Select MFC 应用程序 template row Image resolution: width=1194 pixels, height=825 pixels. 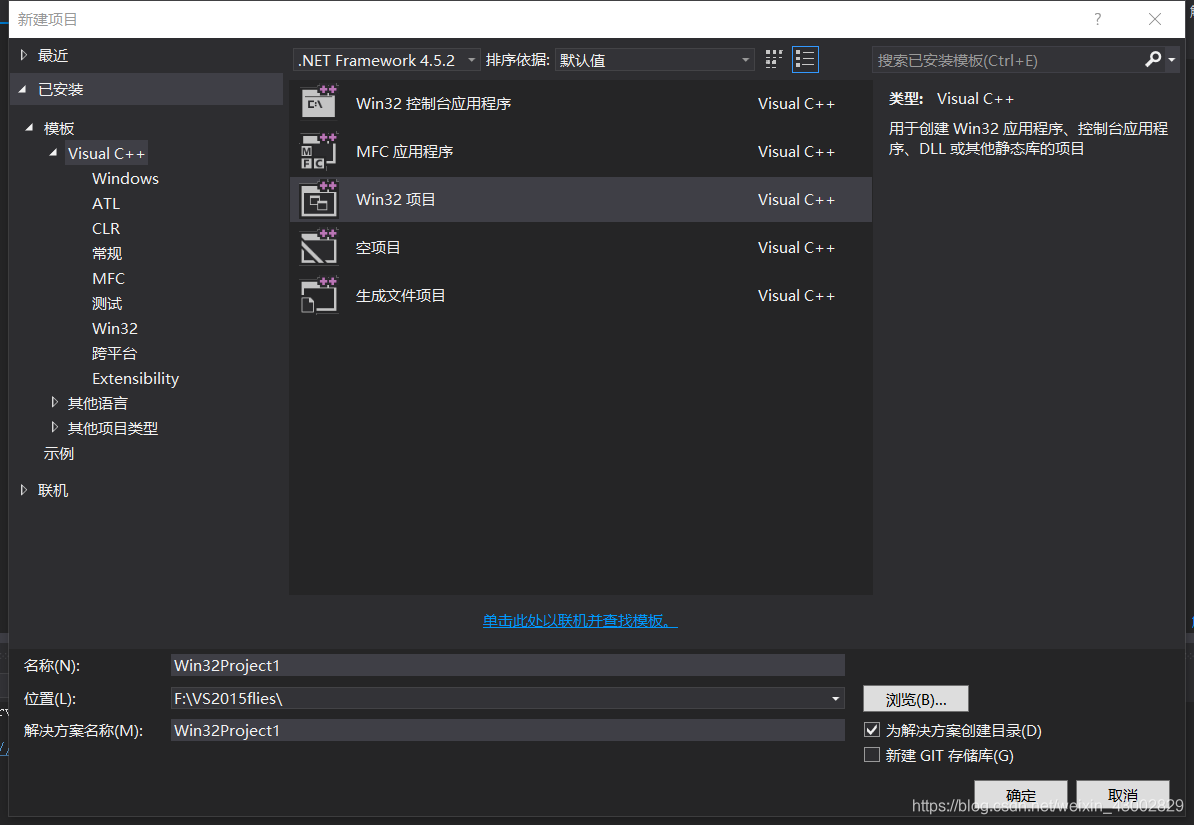point(580,152)
